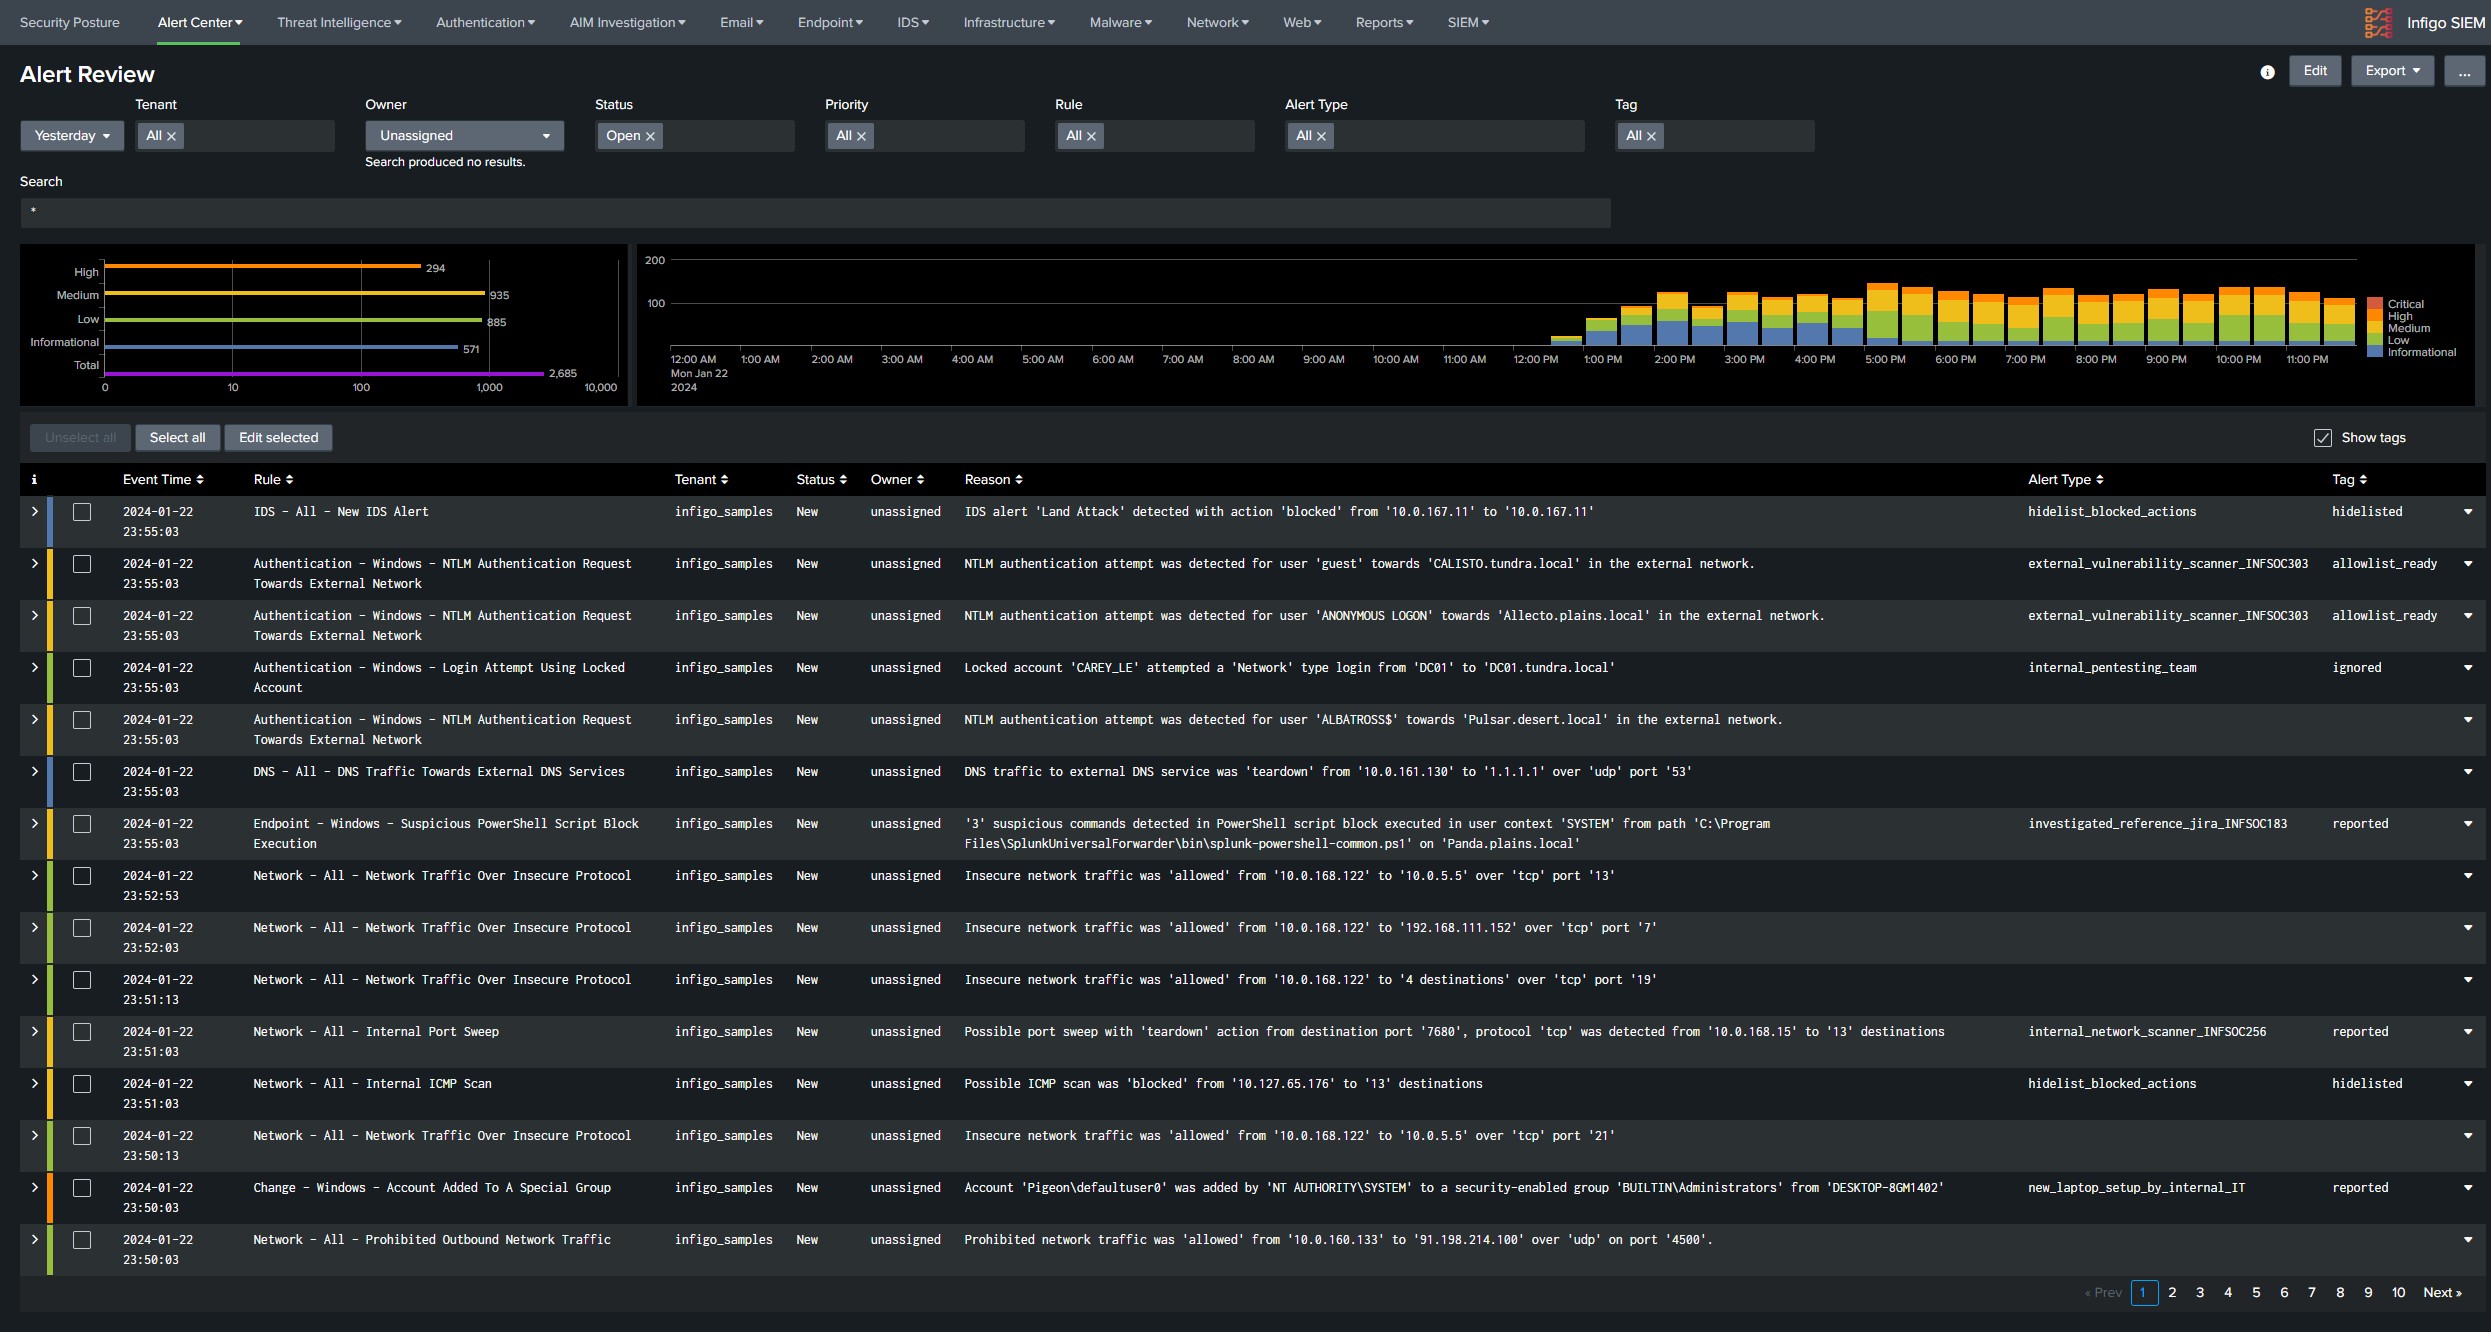Select checkbox for Login Attempt Using Locked Account row

click(82, 668)
